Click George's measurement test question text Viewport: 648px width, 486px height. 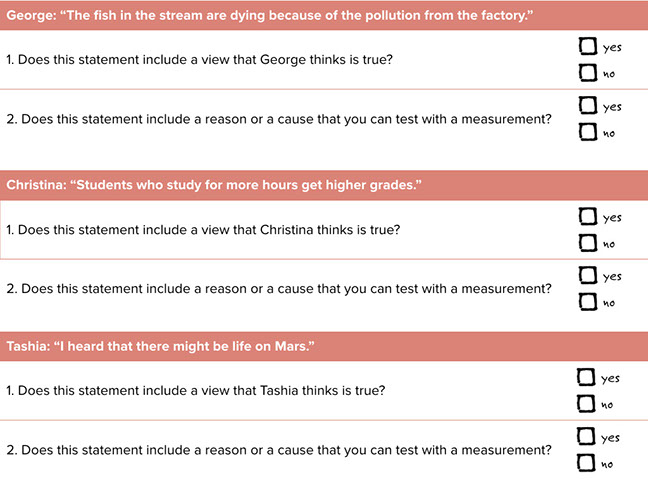279,119
